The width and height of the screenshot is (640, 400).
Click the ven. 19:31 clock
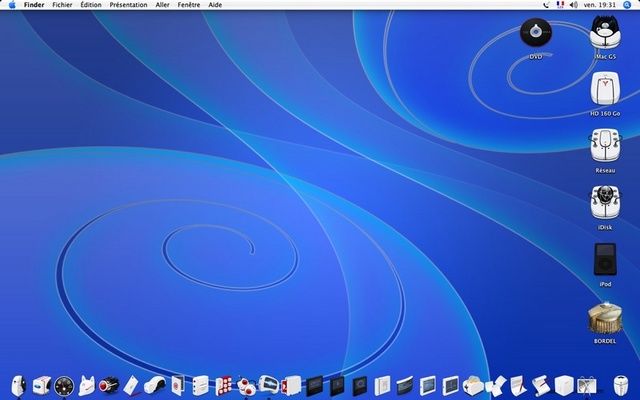click(x=600, y=5)
